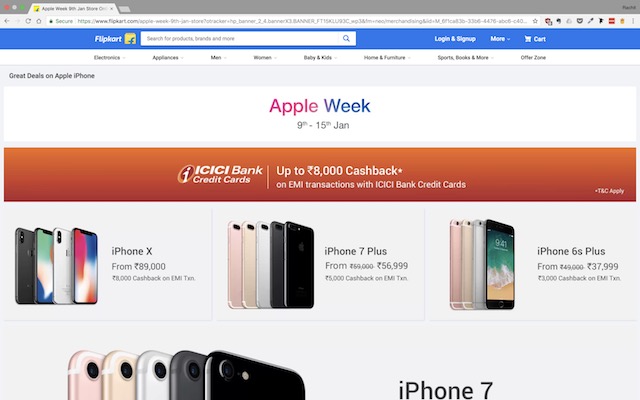Click the Pocket extension icon
This screenshot has height=400, width=640.
580,21
